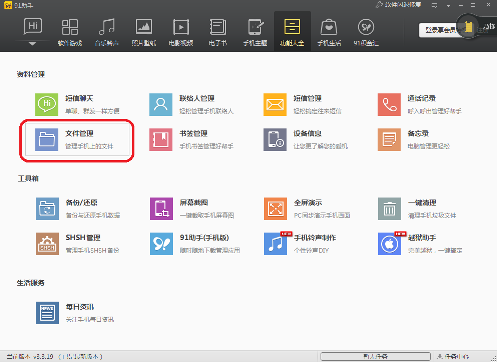Launch 屏幕截图 screenshot tool icon
Viewport: 497px width, 362px height.
pos(161,209)
